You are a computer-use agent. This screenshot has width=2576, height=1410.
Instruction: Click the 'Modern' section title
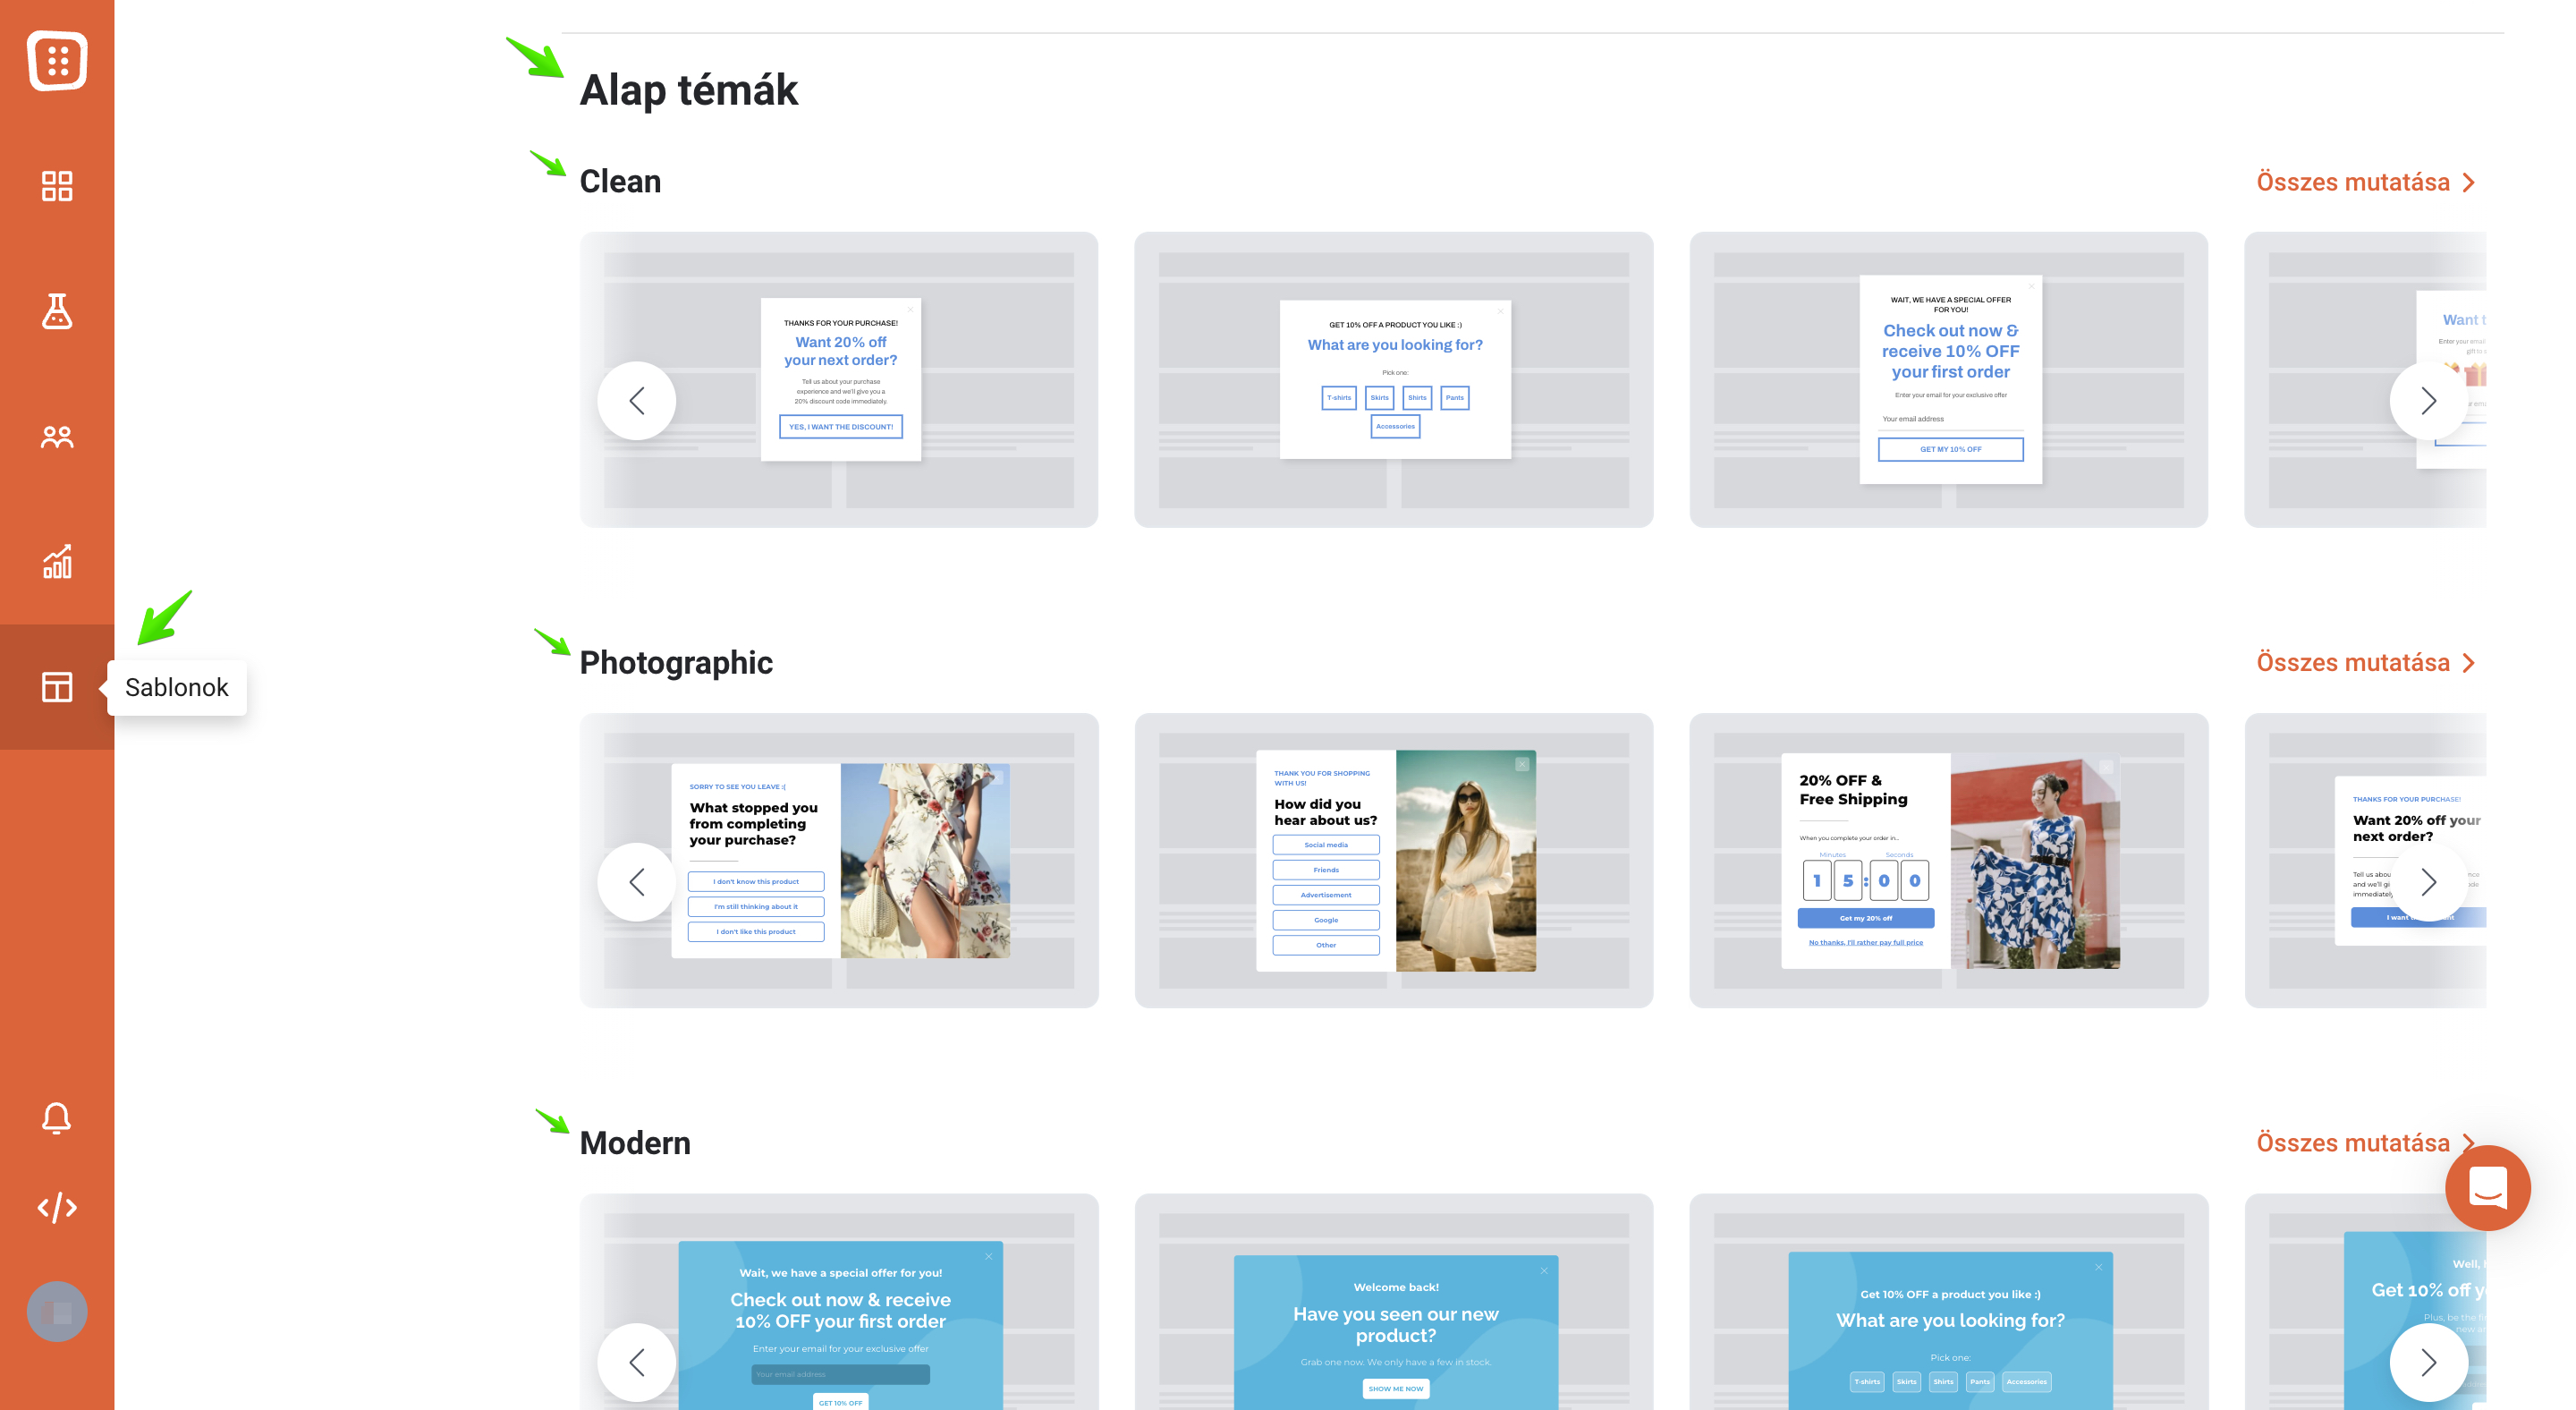coord(635,1143)
